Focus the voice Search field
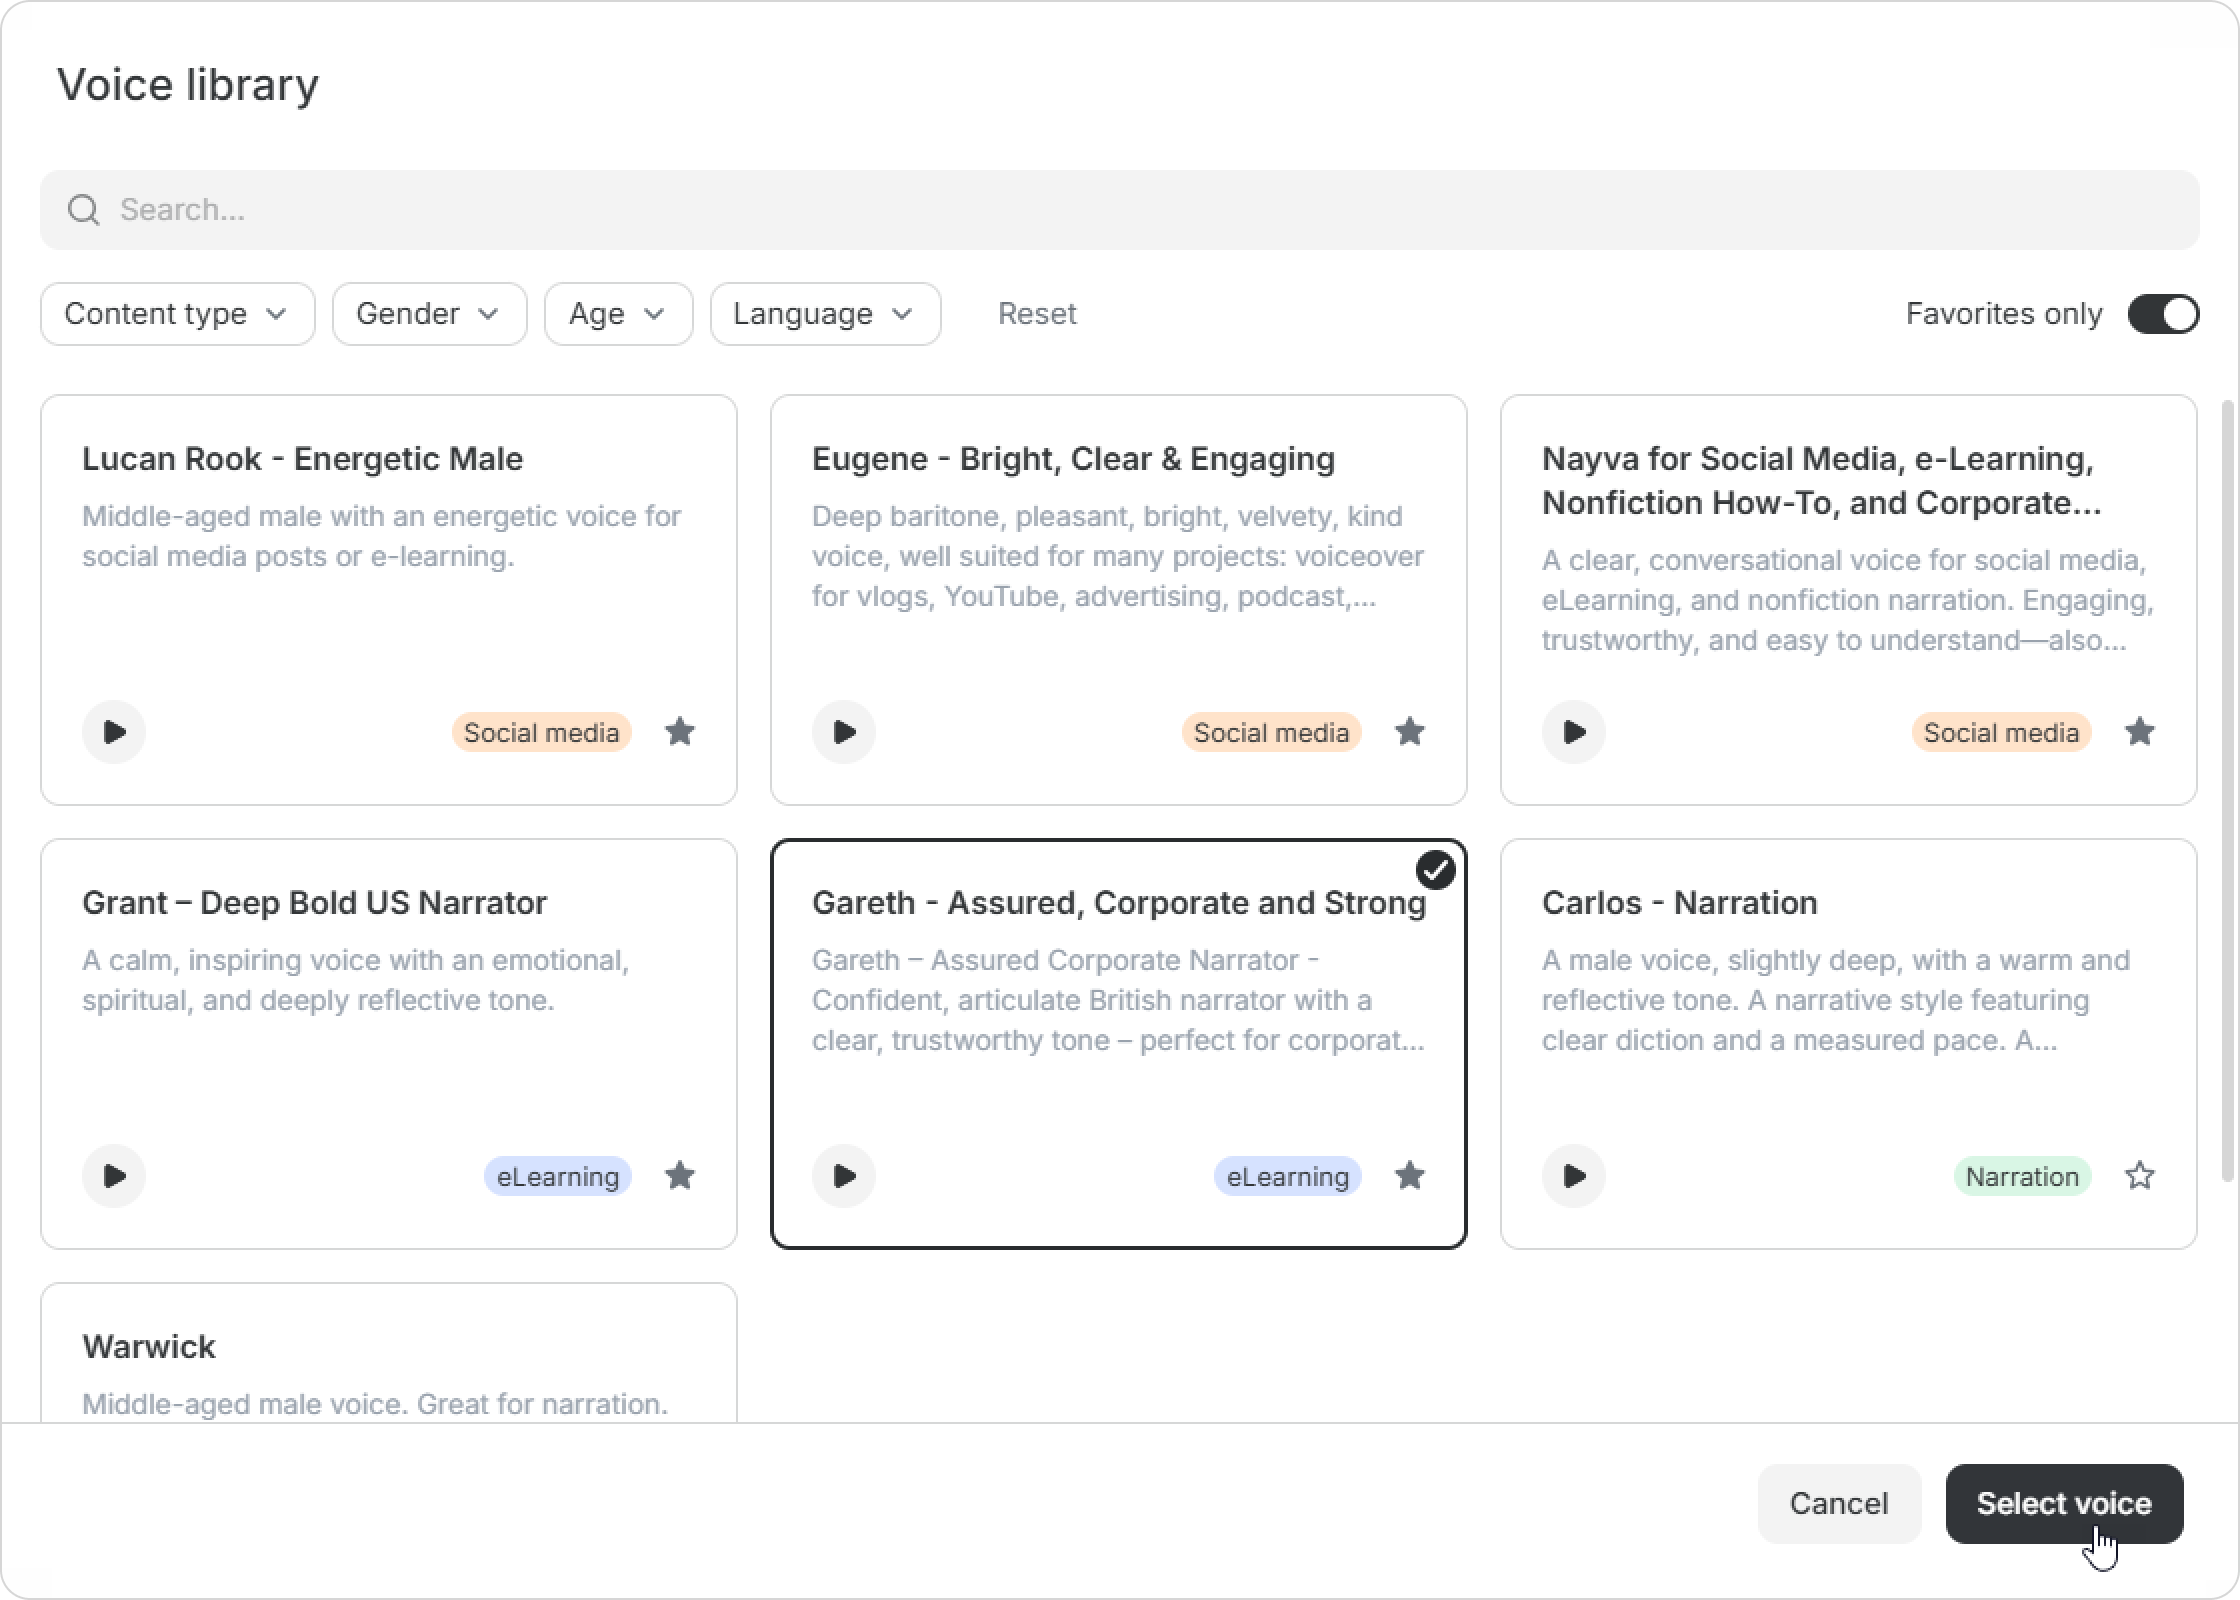 [1120, 210]
